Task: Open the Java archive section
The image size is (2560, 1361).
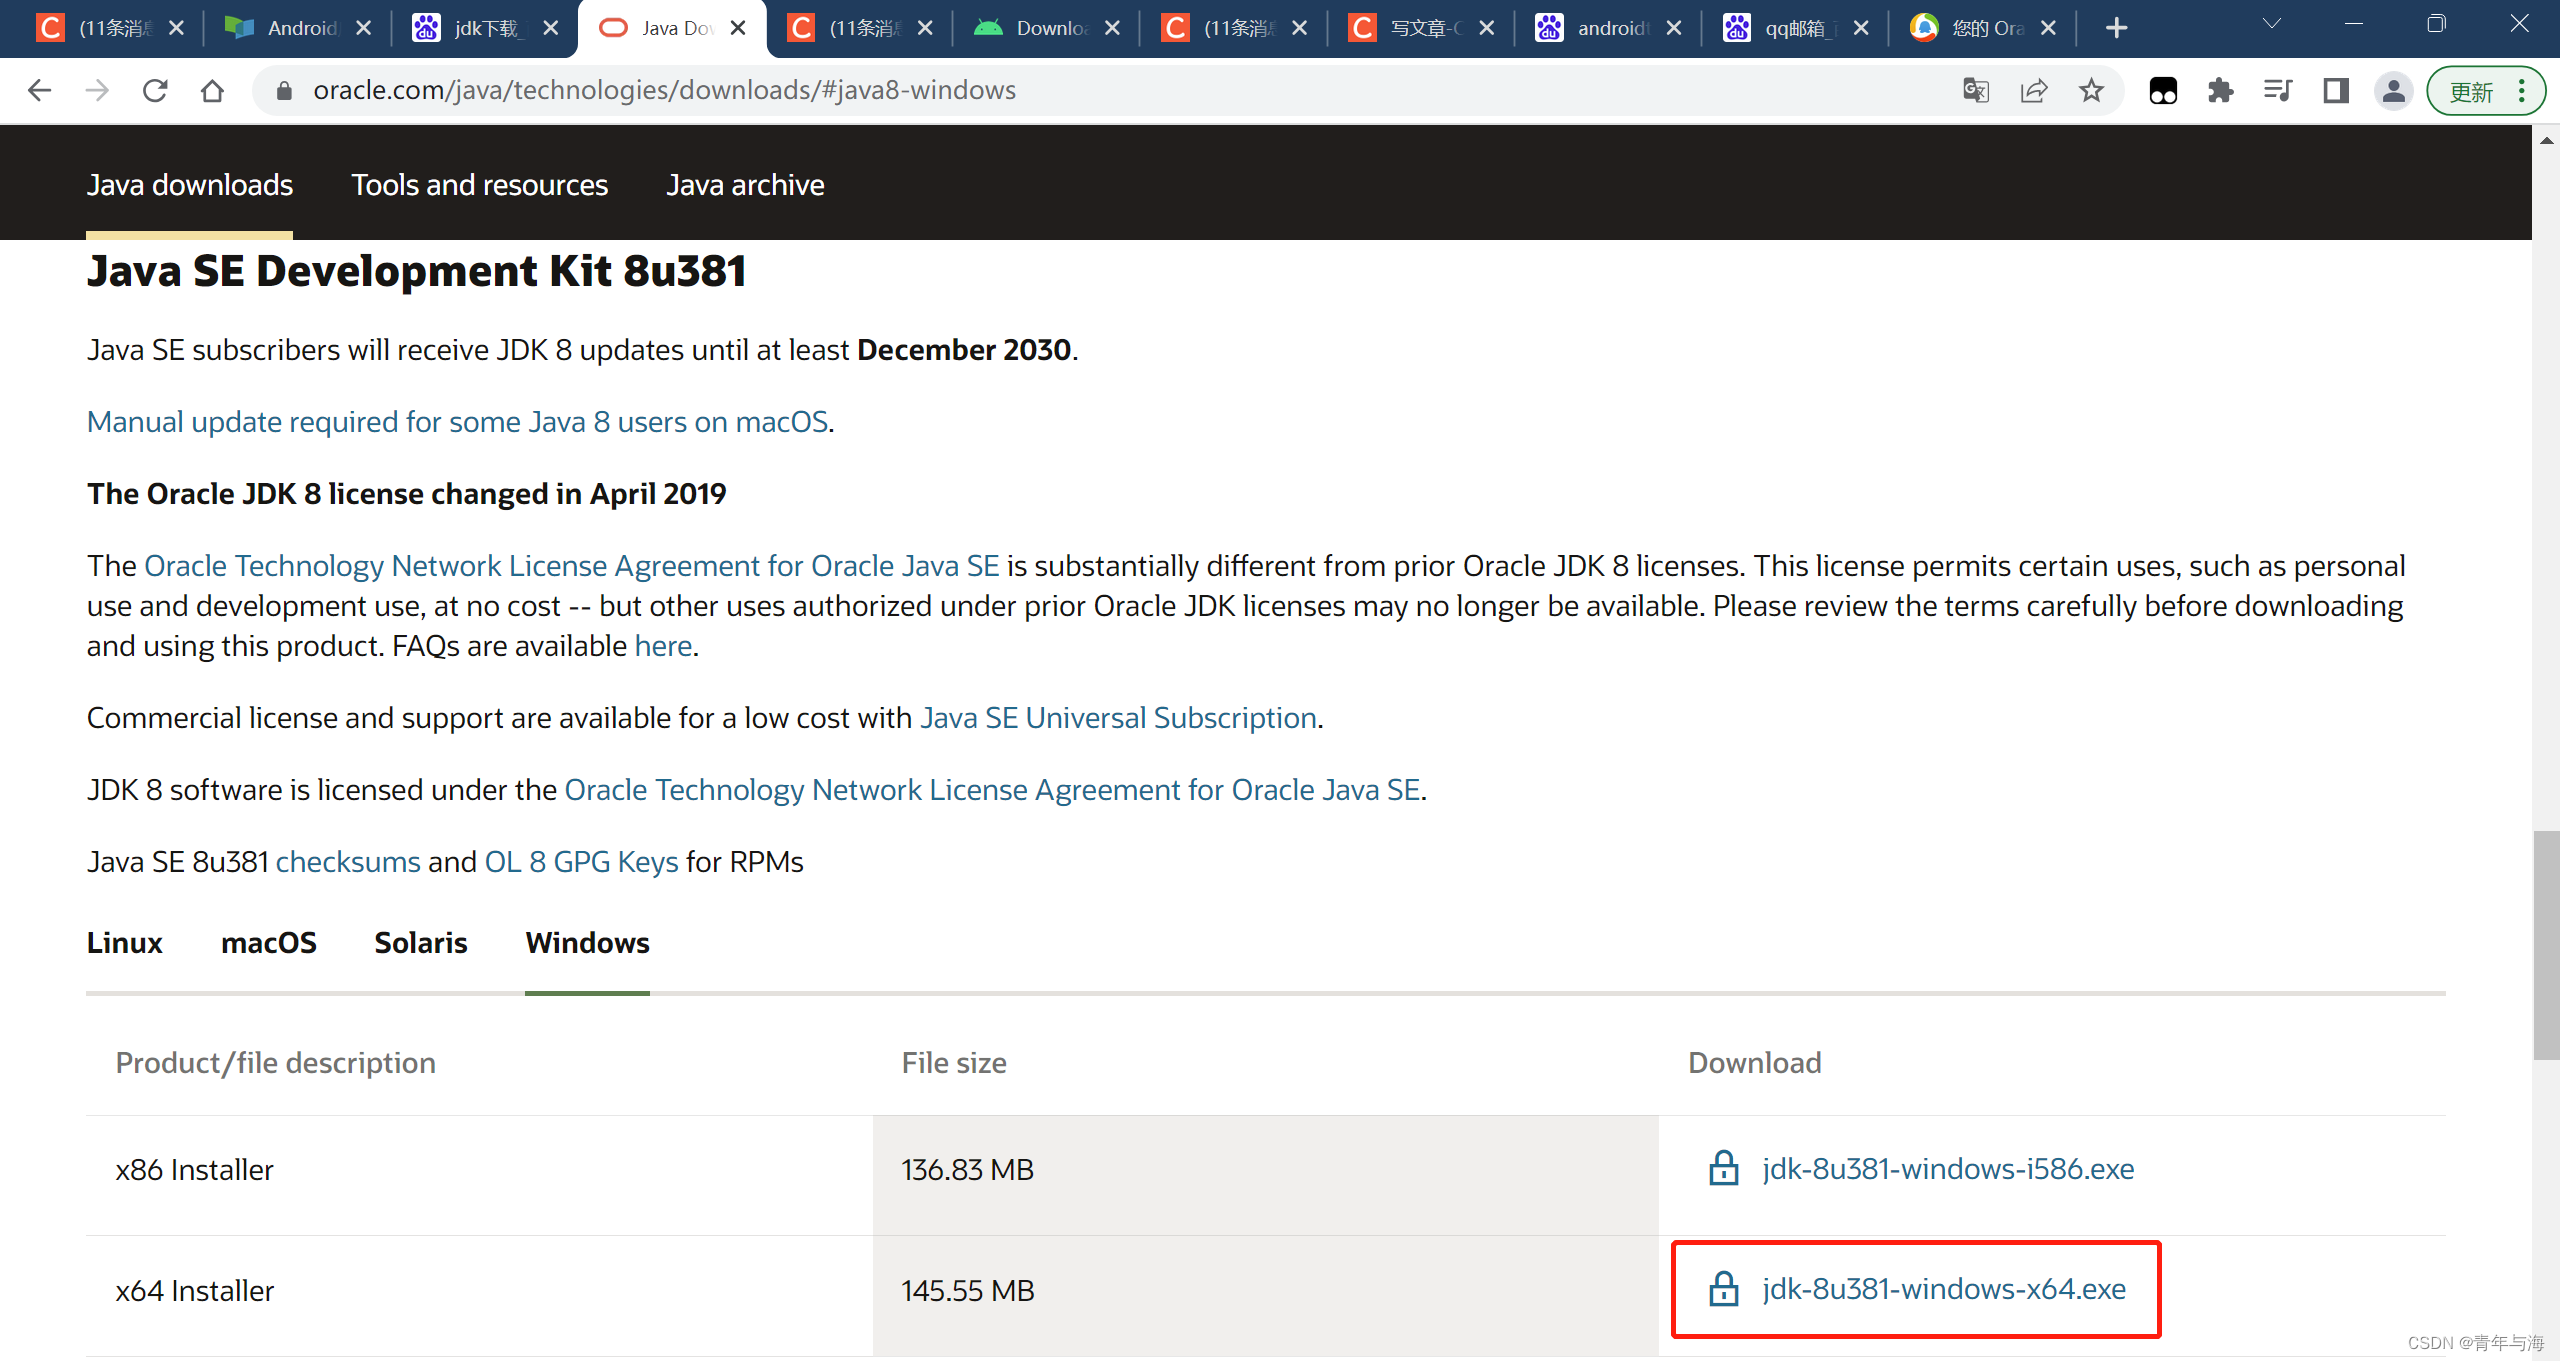Action: tap(745, 184)
